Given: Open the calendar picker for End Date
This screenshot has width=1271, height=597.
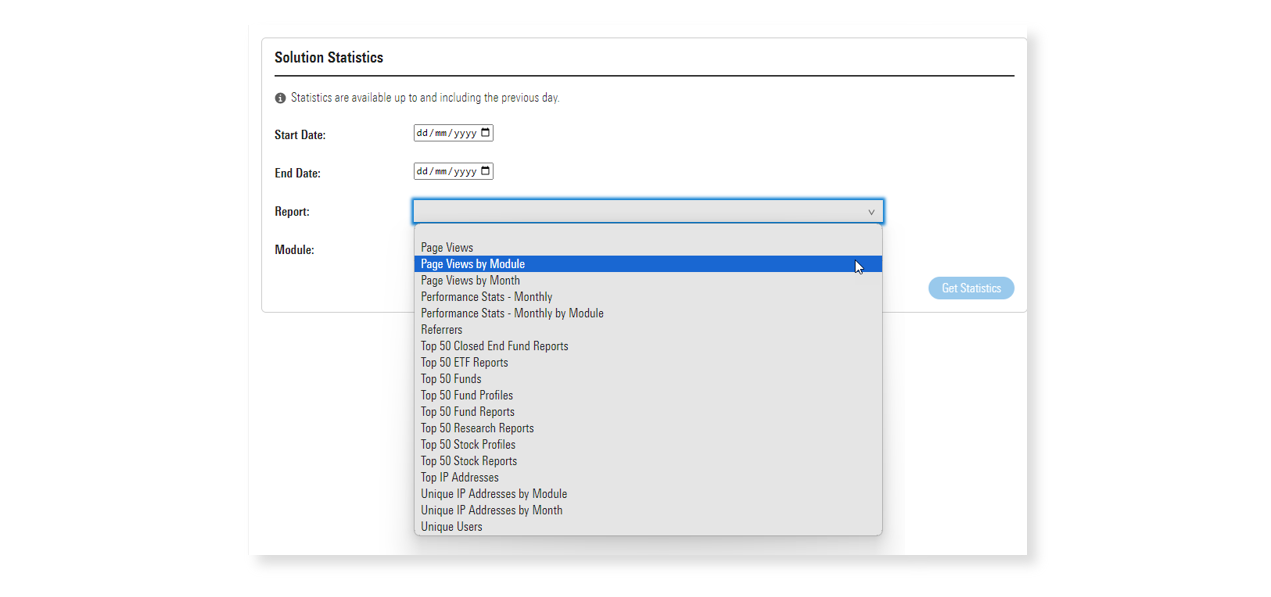Looking at the screenshot, I should pos(484,170).
